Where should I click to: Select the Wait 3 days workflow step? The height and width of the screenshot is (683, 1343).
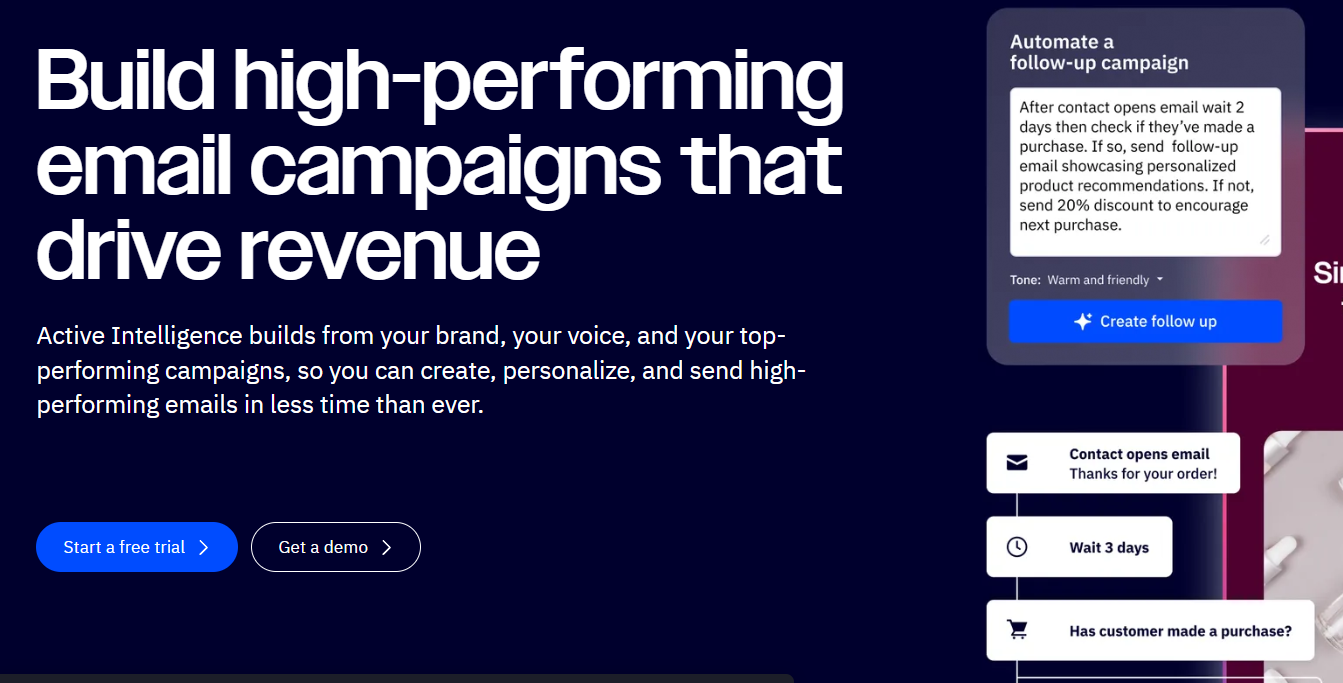coord(1079,547)
